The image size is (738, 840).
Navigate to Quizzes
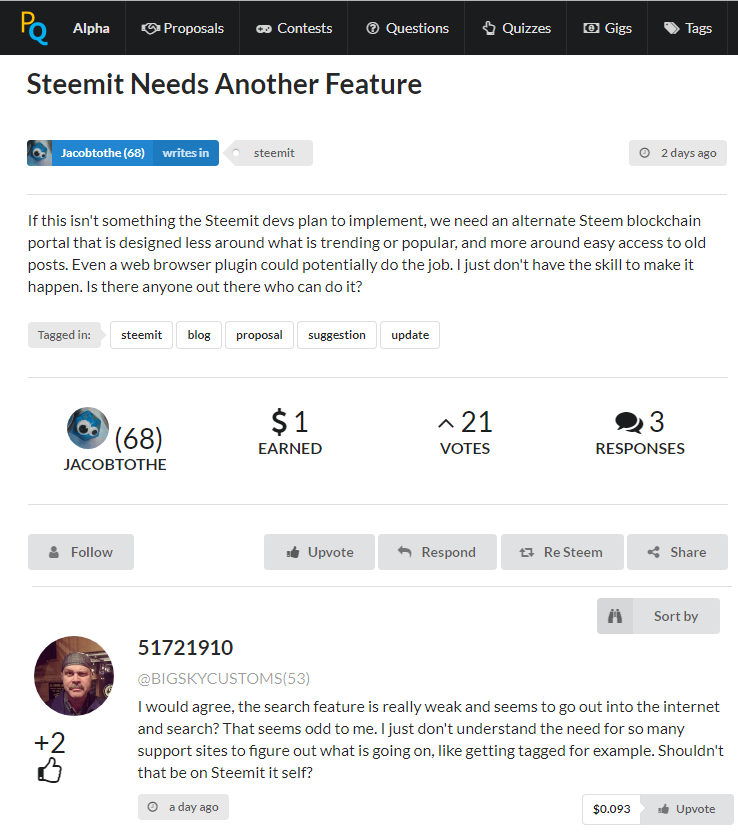coord(517,28)
